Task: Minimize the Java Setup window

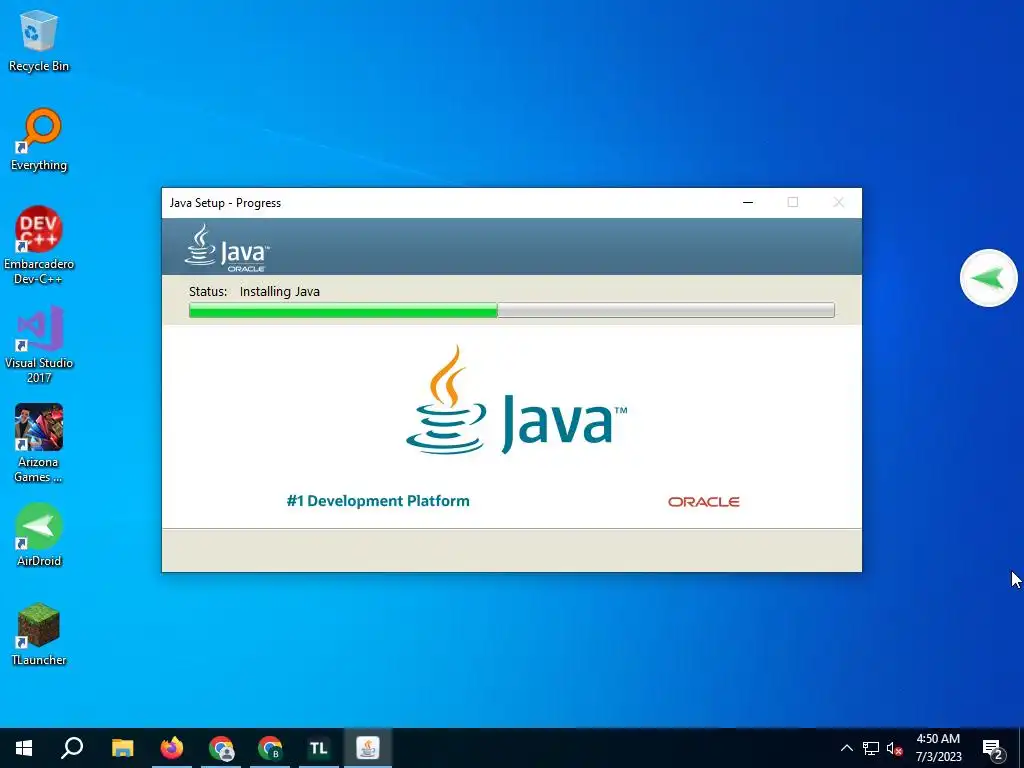Action: click(748, 202)
